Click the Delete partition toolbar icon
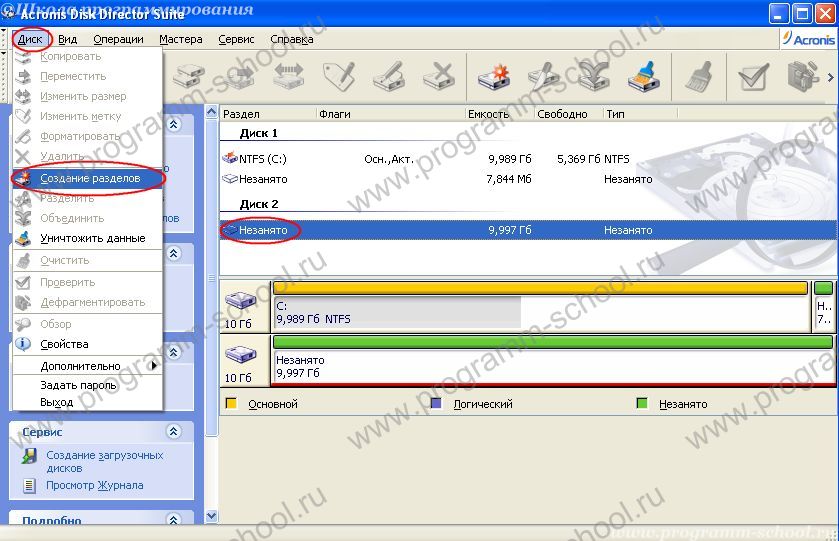Viewport: 839px width, 541px height. coord(437,75)
